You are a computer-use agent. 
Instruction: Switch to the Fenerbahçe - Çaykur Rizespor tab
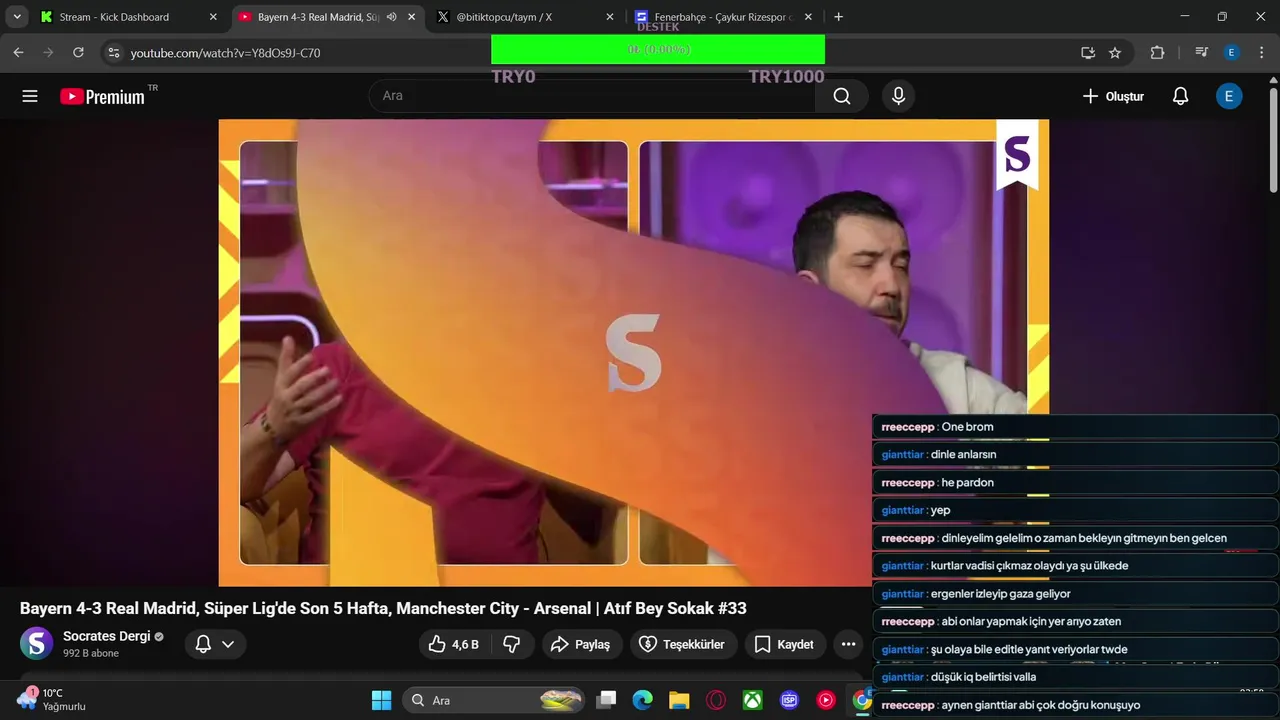pos(723,17)
